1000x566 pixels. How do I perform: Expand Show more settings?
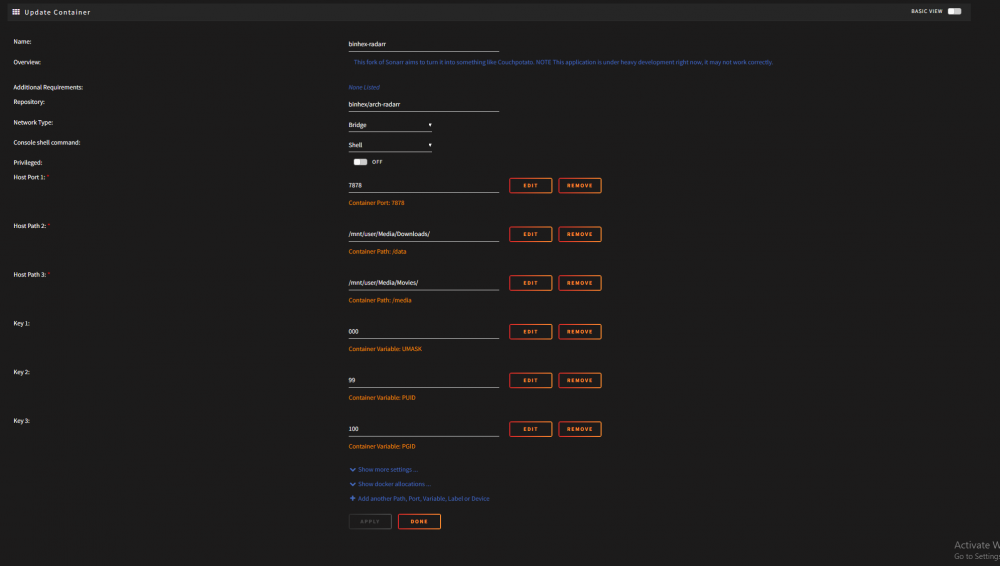(x=388, y=470)
